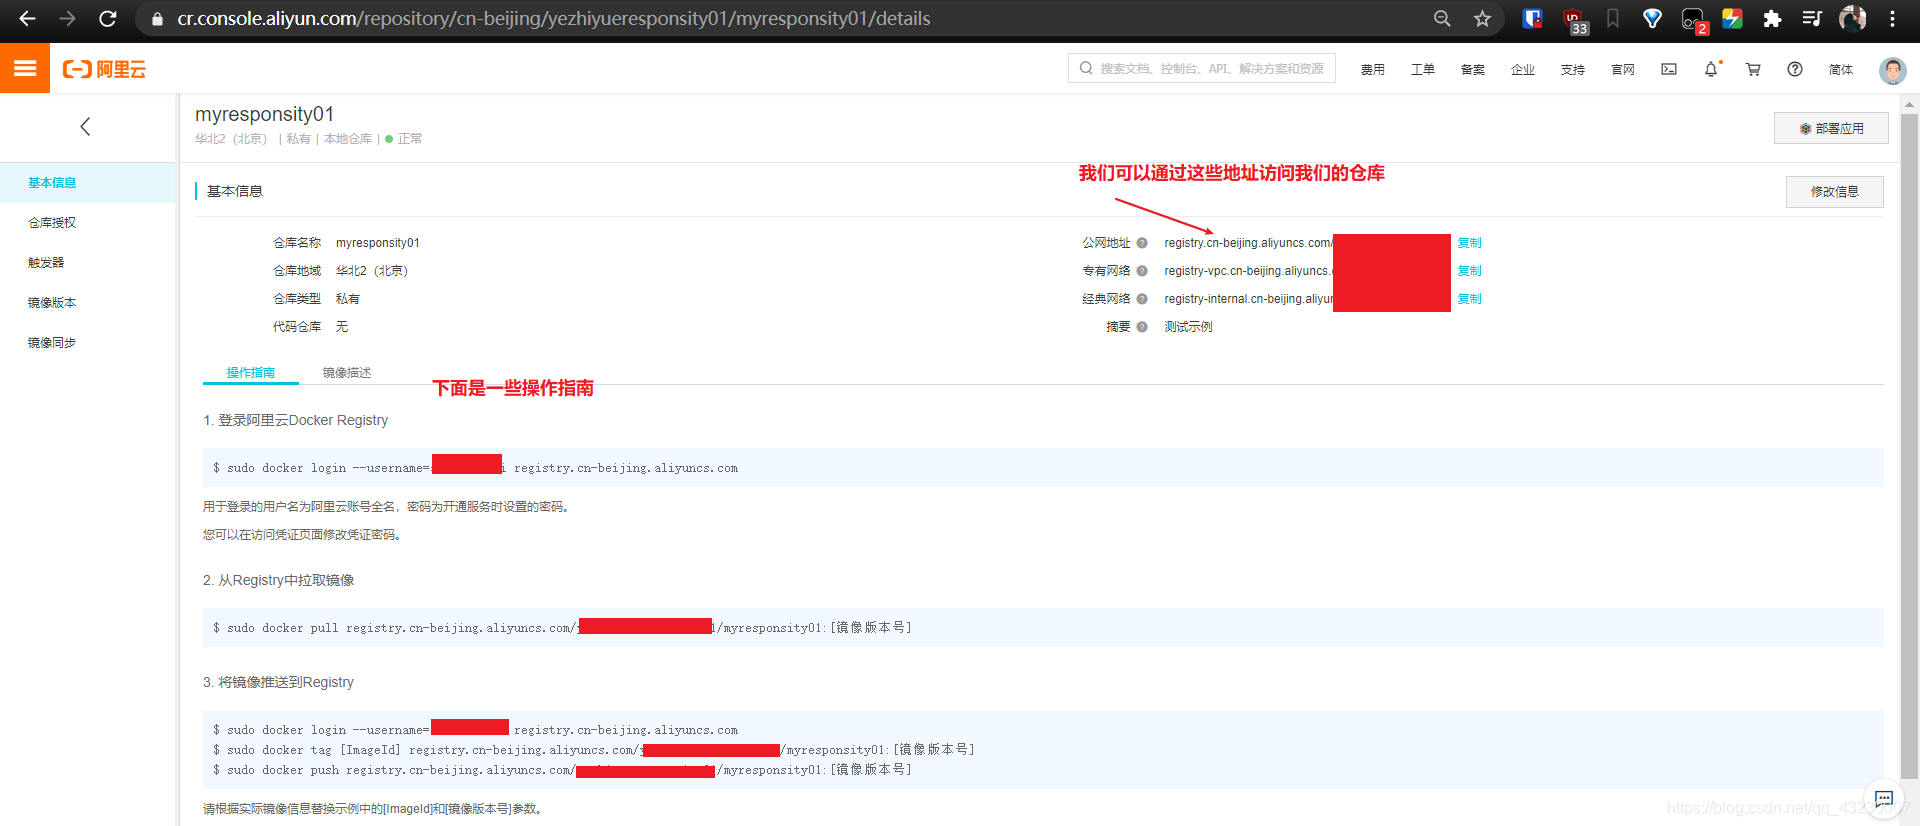Switch language via 简体
Viewport: 1920px width, 826px height.
(x=1841, y=70)
